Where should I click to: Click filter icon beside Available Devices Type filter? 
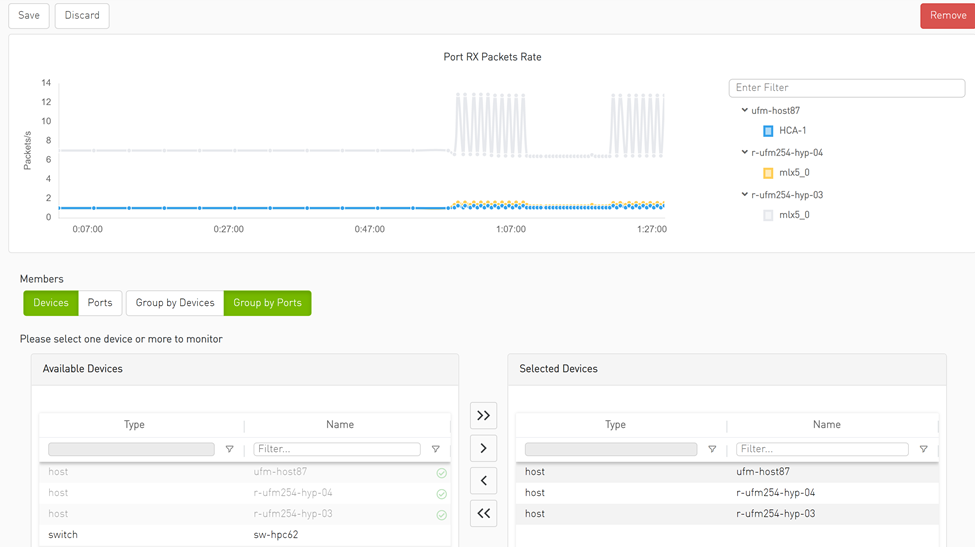click(x=230, y=450)
